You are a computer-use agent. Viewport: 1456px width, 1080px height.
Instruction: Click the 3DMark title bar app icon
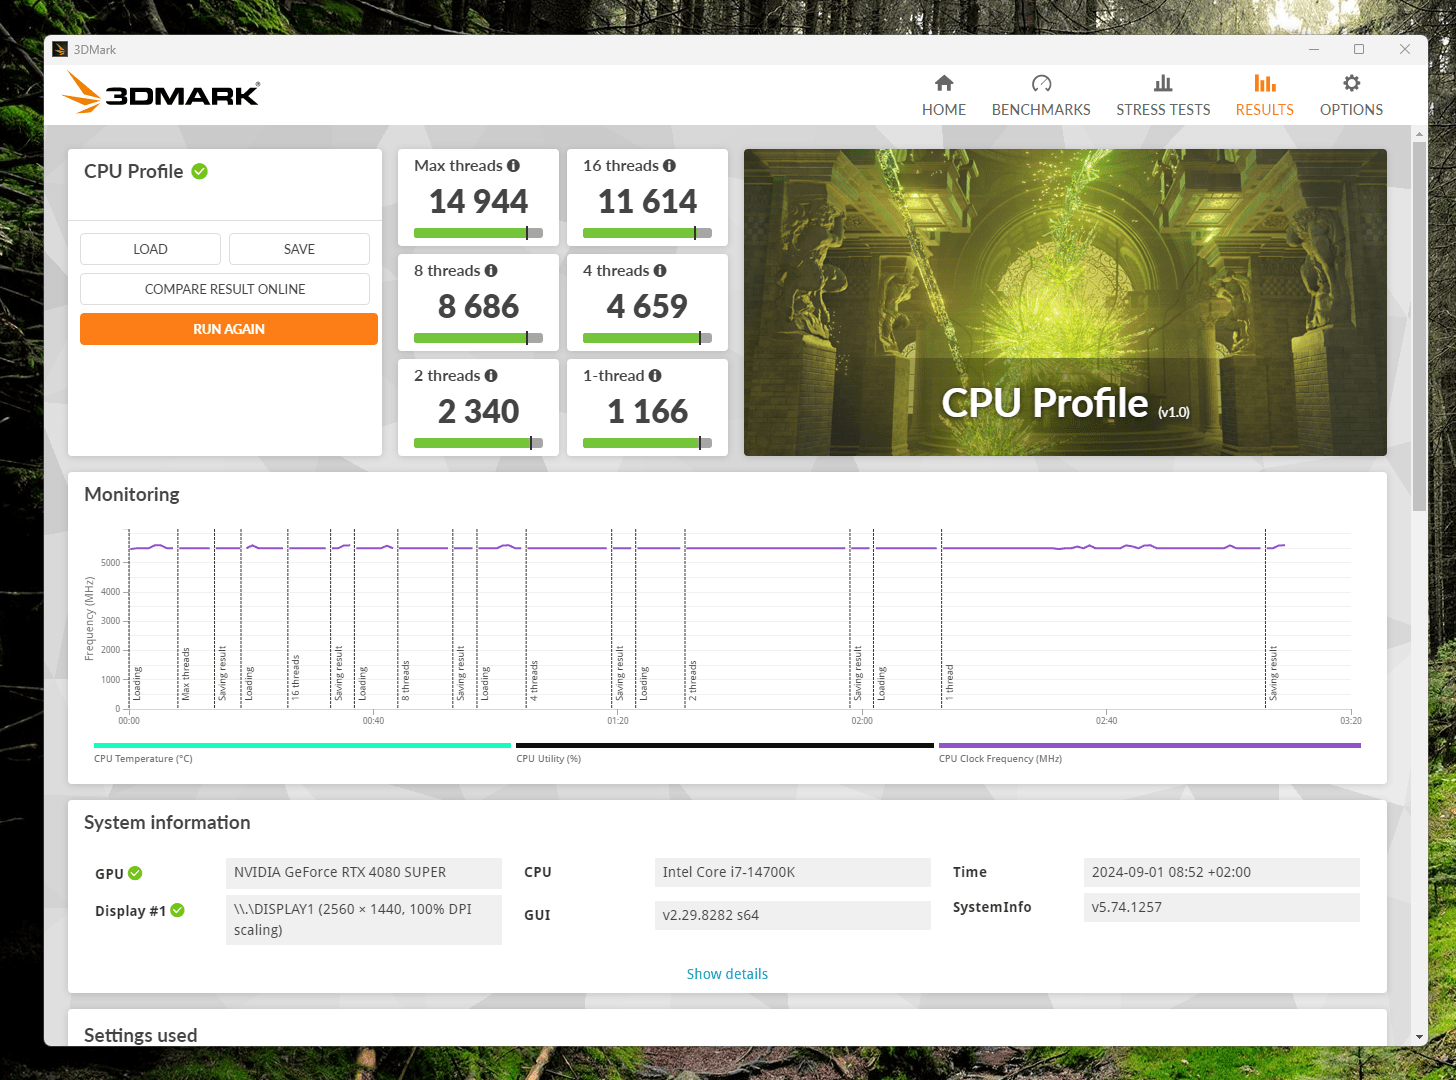[x=60, y=49]
